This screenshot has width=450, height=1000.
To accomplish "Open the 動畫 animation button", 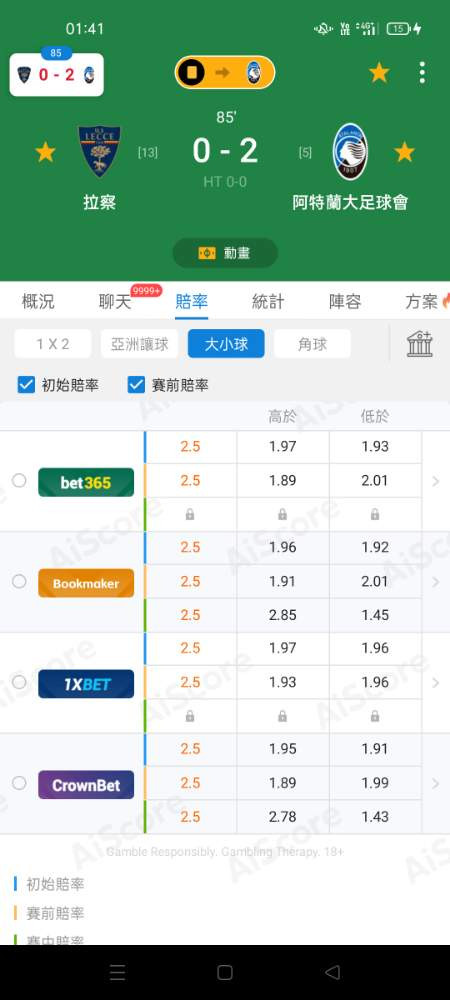I will pyautogui.click(x=225, y=253).
